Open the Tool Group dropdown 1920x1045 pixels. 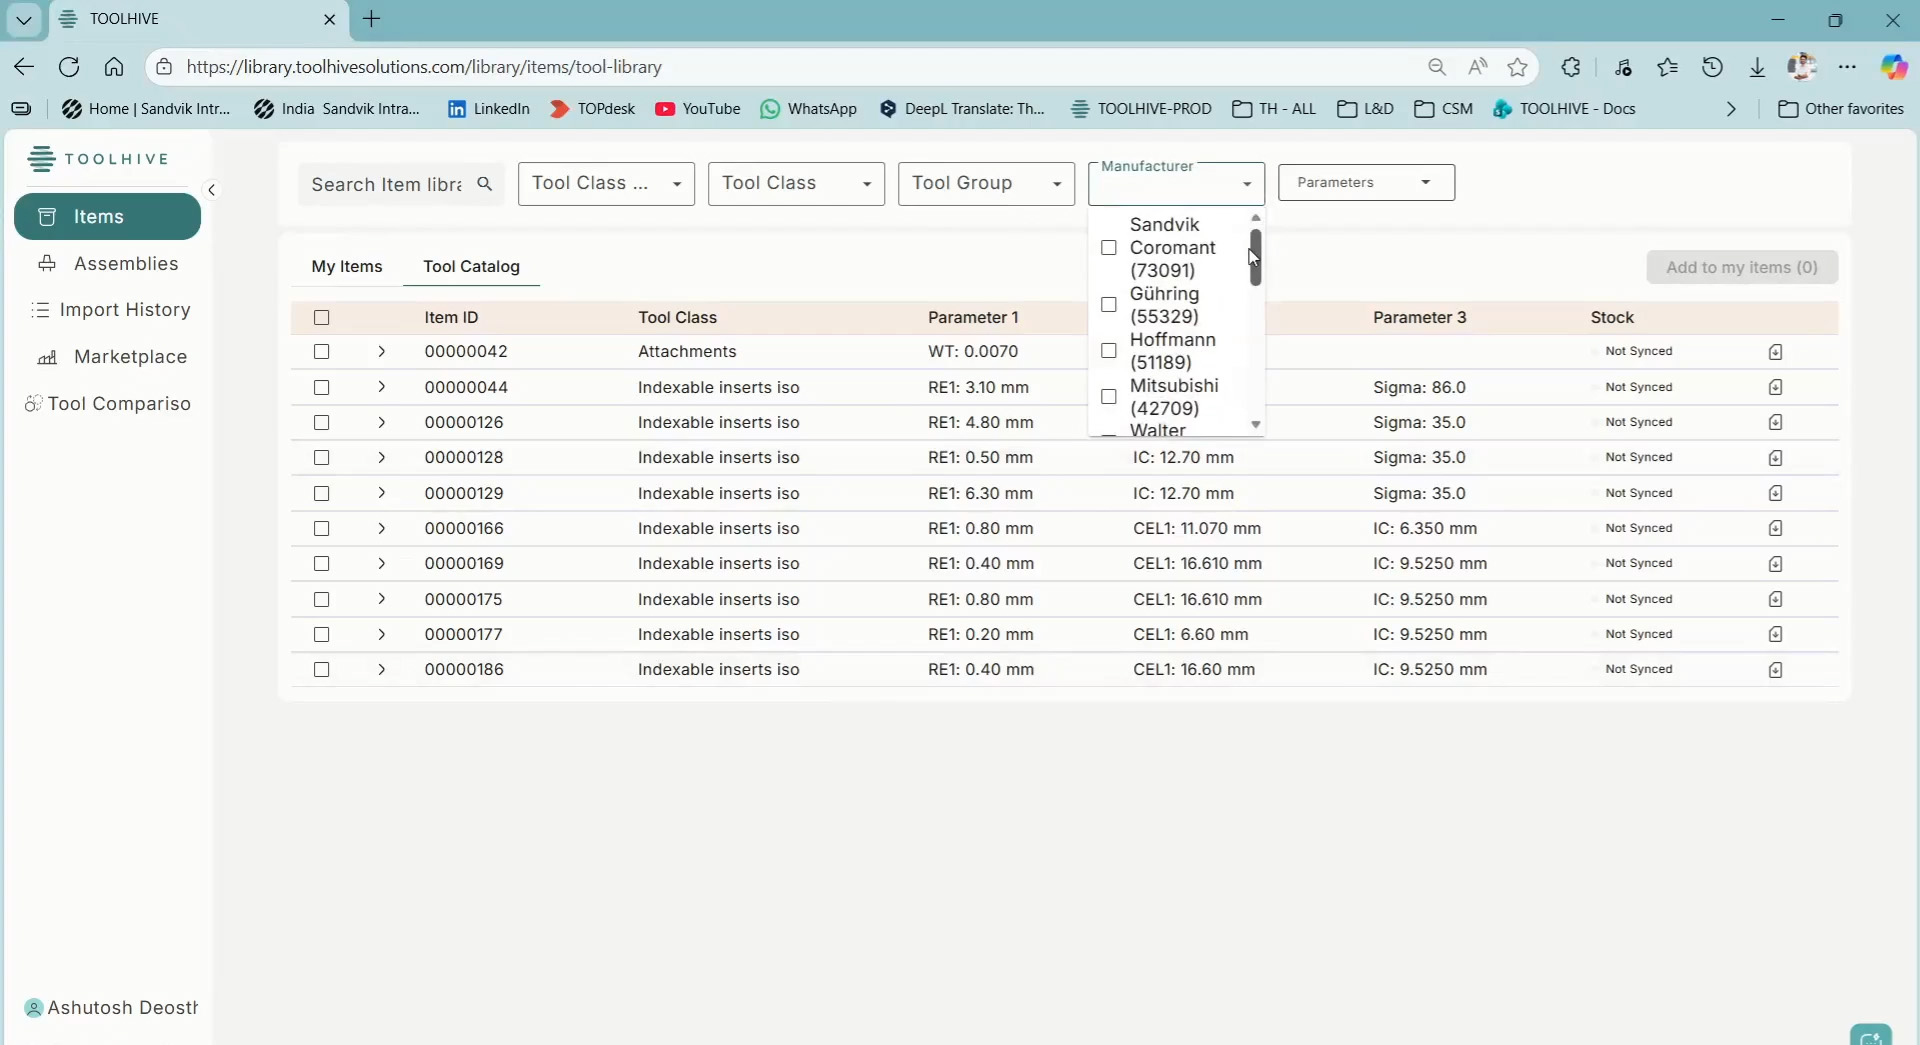(x=985, y=184)
